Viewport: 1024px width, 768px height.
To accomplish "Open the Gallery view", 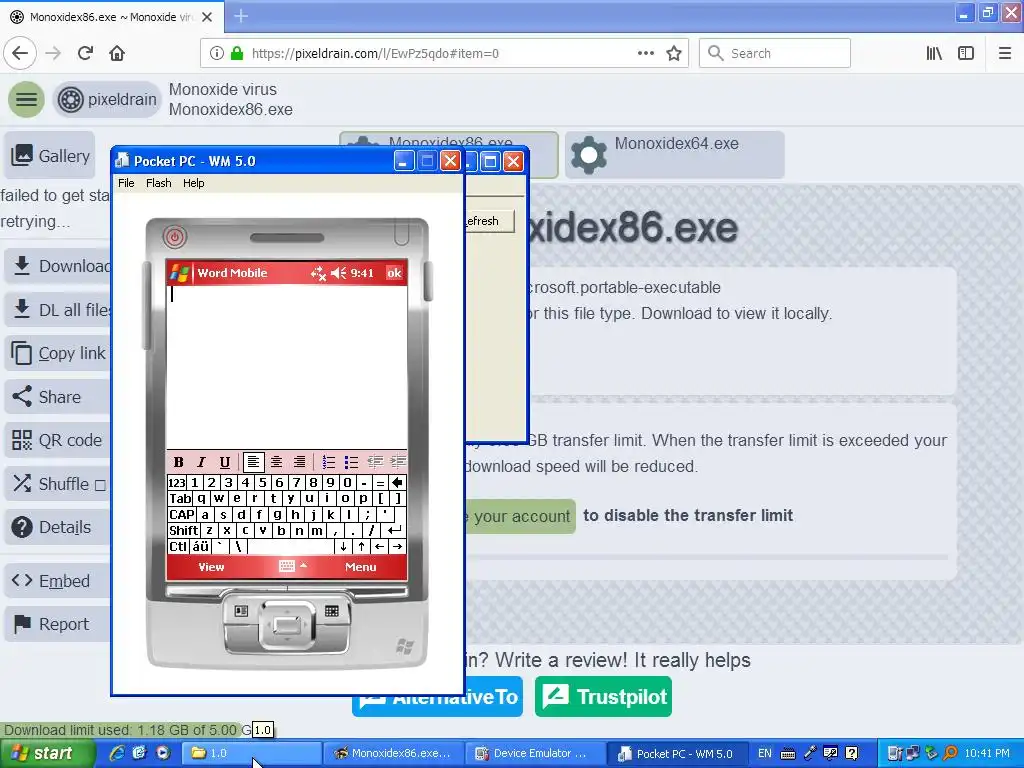I will click(50, 155).
